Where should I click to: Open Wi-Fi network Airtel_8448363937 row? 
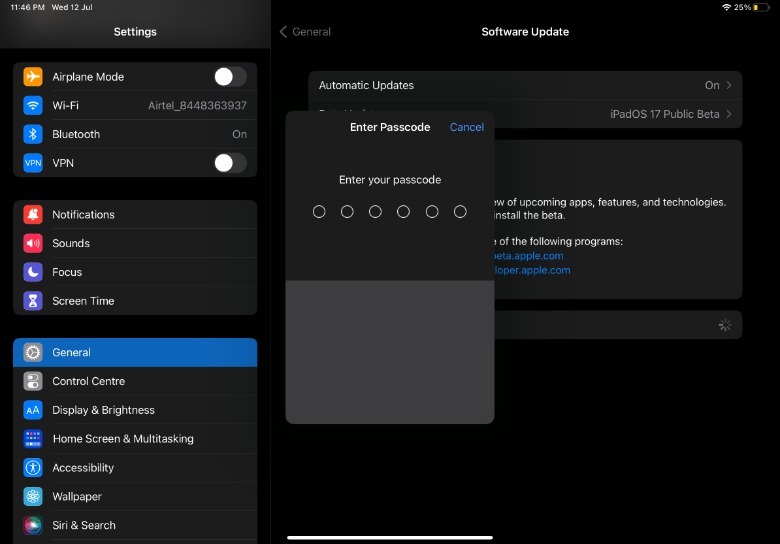135,105
